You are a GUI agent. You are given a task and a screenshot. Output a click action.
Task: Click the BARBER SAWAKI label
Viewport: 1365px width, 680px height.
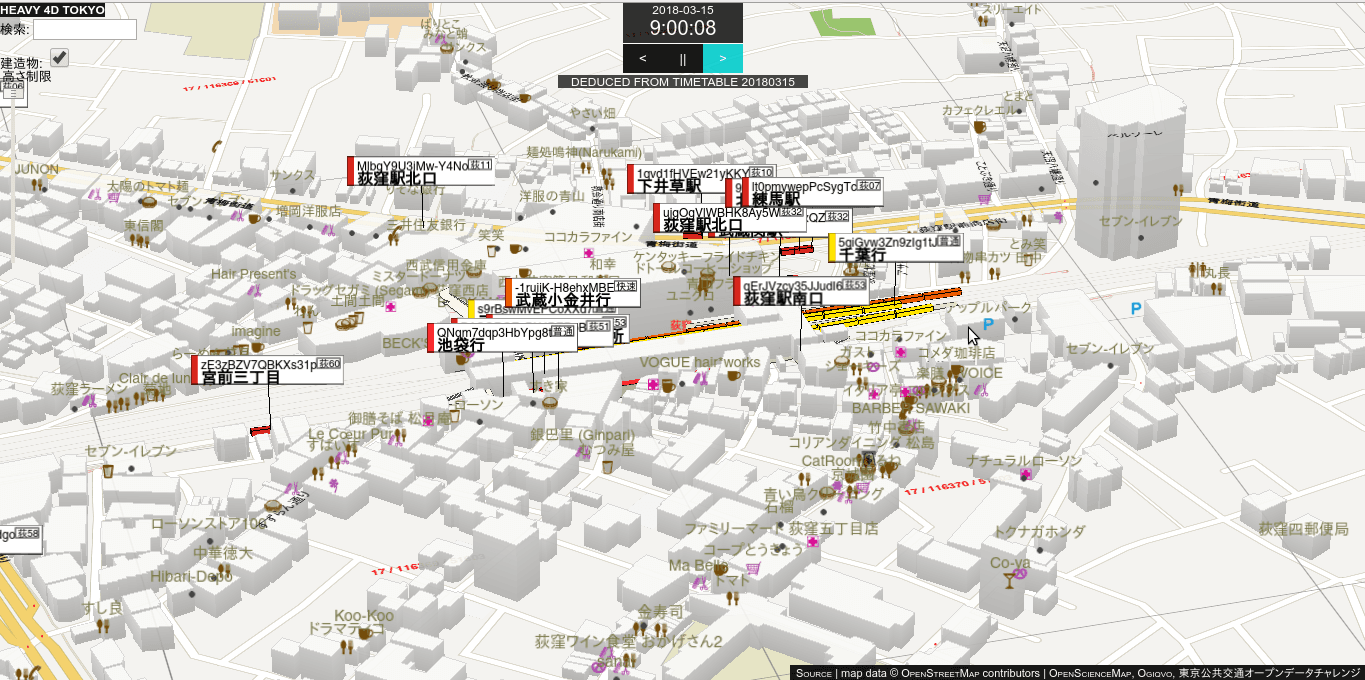tap(911, 408)
